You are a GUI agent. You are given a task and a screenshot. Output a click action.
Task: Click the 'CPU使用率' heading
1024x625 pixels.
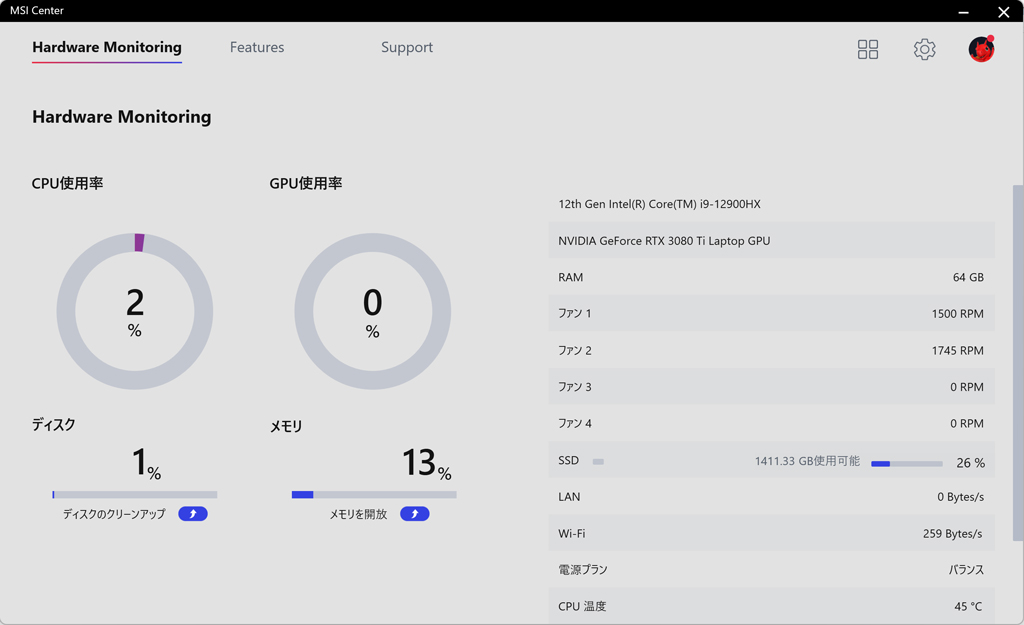tap(67, 184)
